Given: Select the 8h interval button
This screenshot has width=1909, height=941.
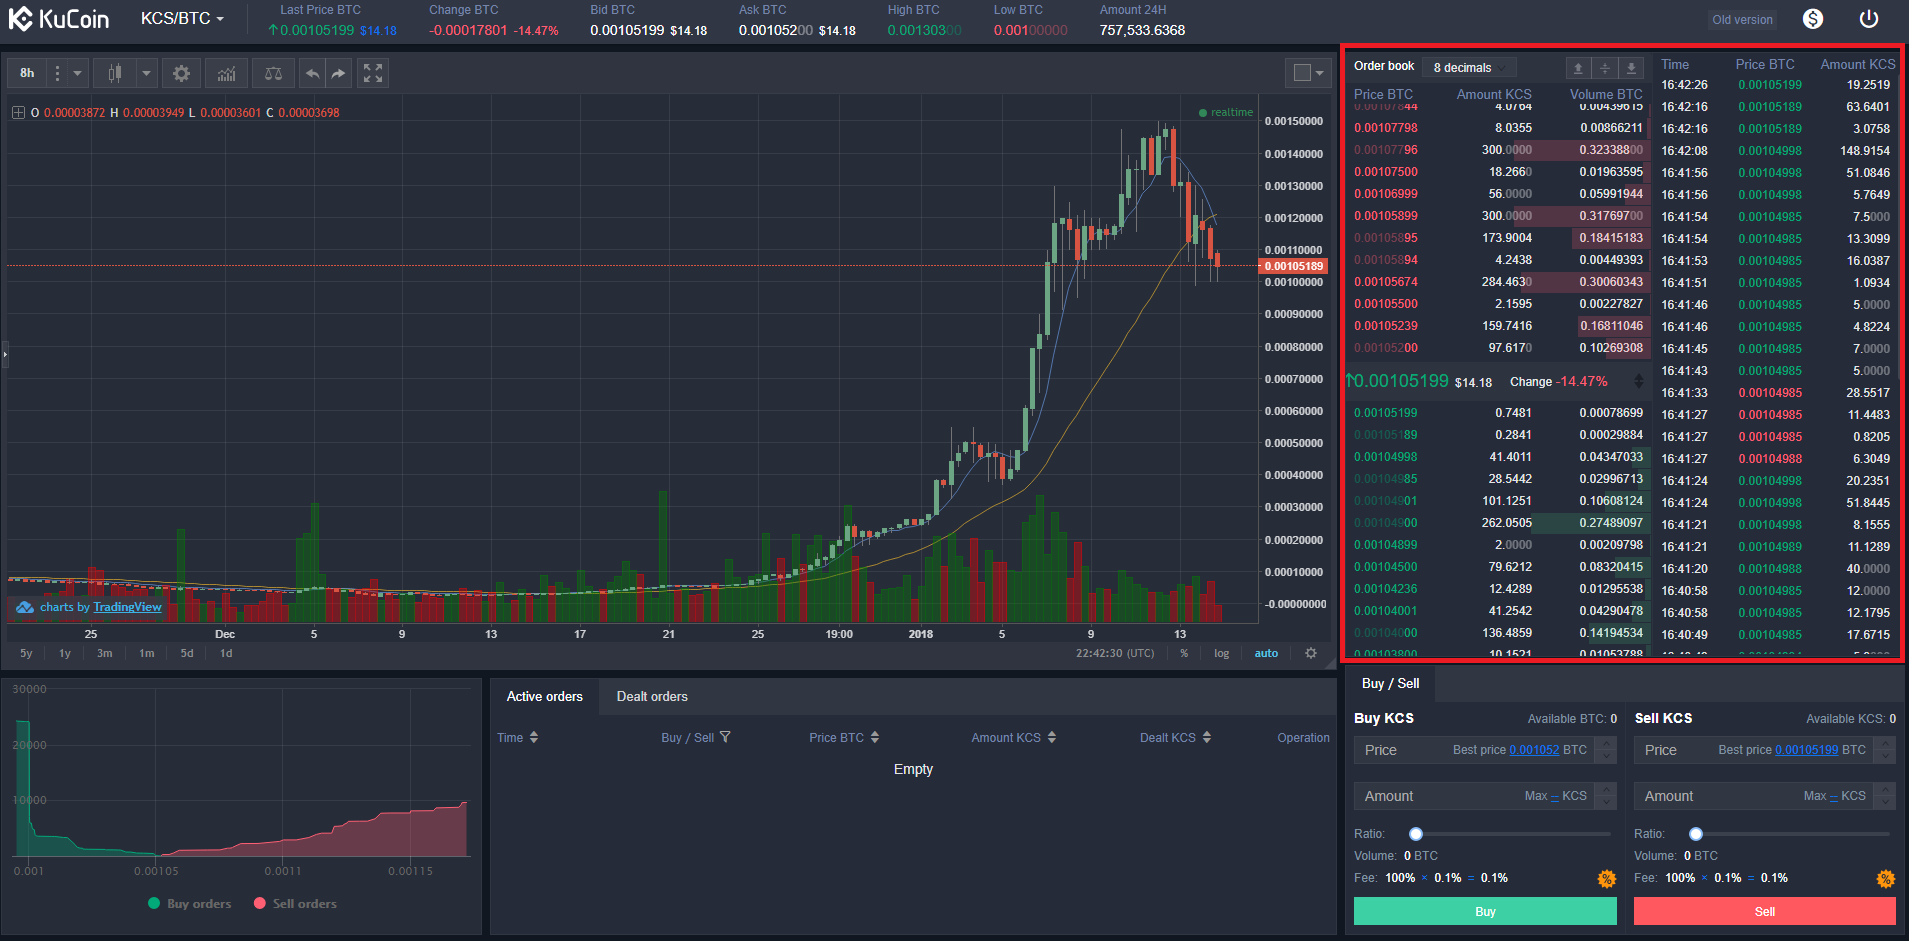Looking at the screenshot, I should click(x=27, y=73).
